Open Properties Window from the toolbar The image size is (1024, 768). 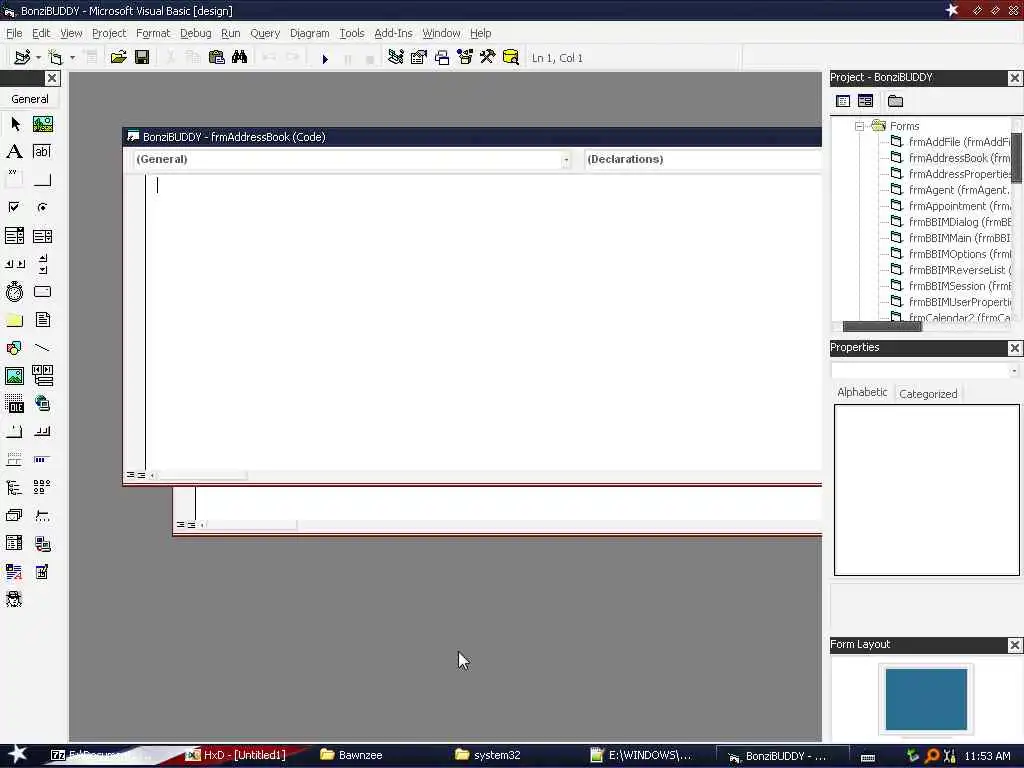[x=419, y=57]
